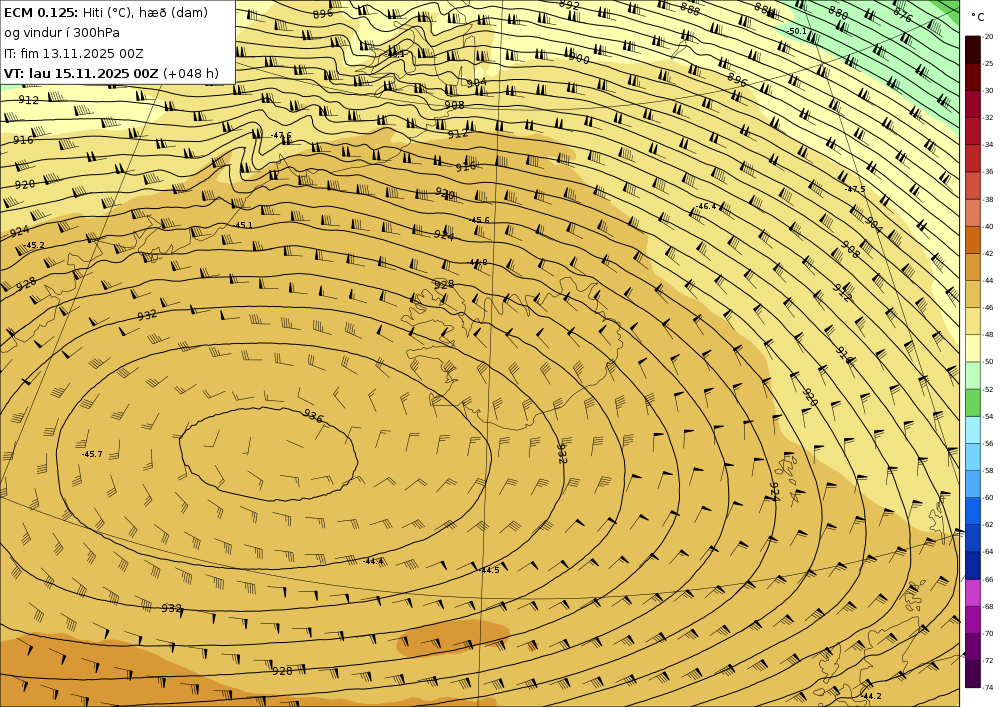
Task: Click the light green legend band between -50 and -52
Action: (973, 375)
